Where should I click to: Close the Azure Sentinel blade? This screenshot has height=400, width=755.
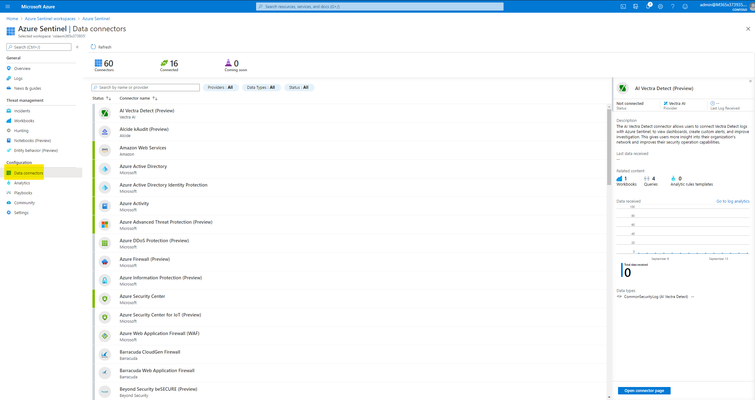coord(748,29)
